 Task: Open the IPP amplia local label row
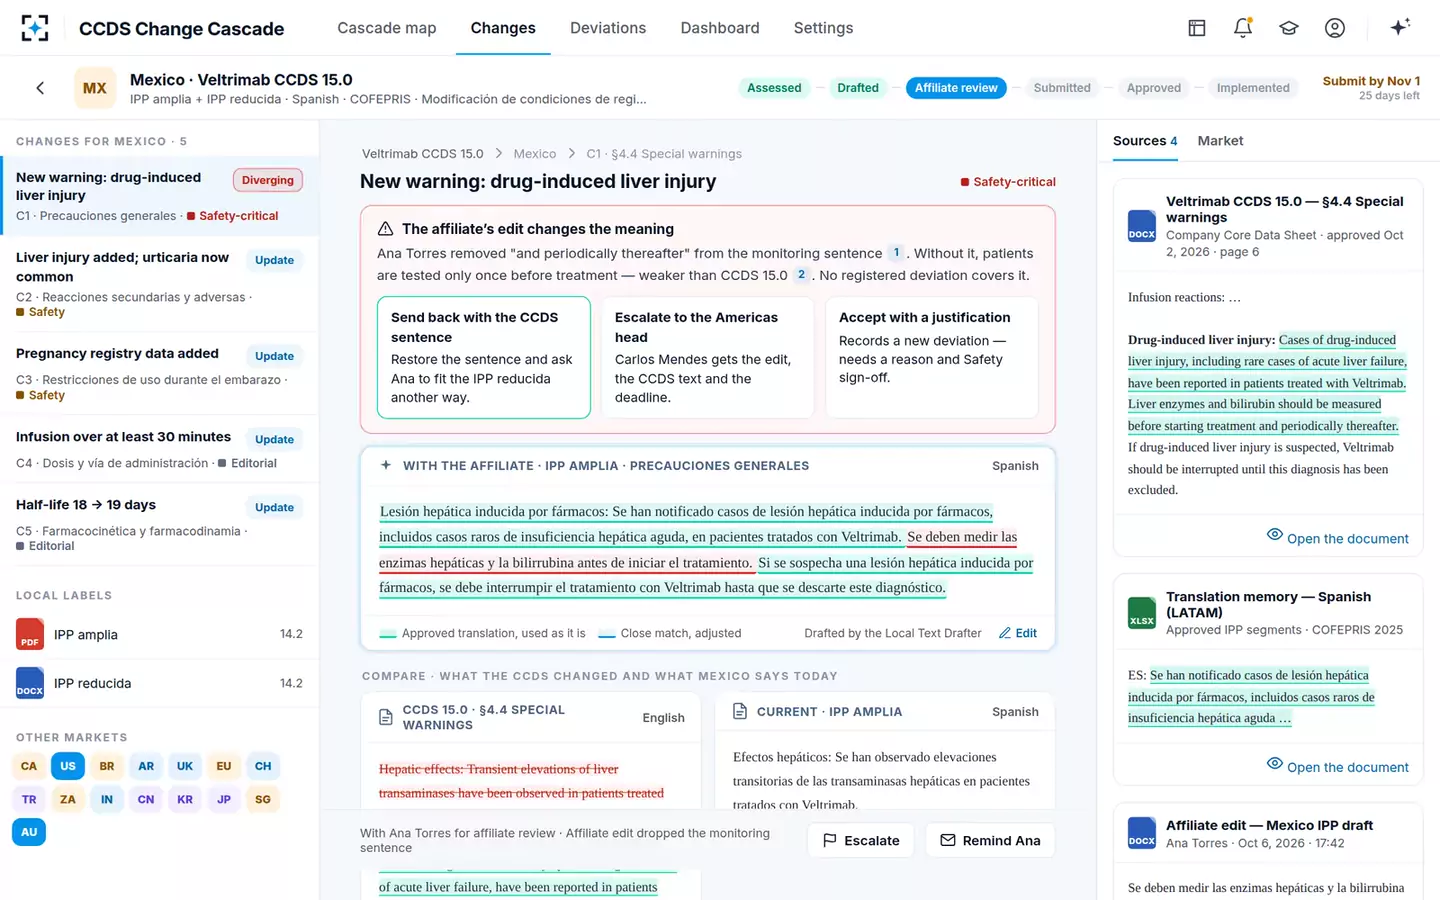pos(160,634)
